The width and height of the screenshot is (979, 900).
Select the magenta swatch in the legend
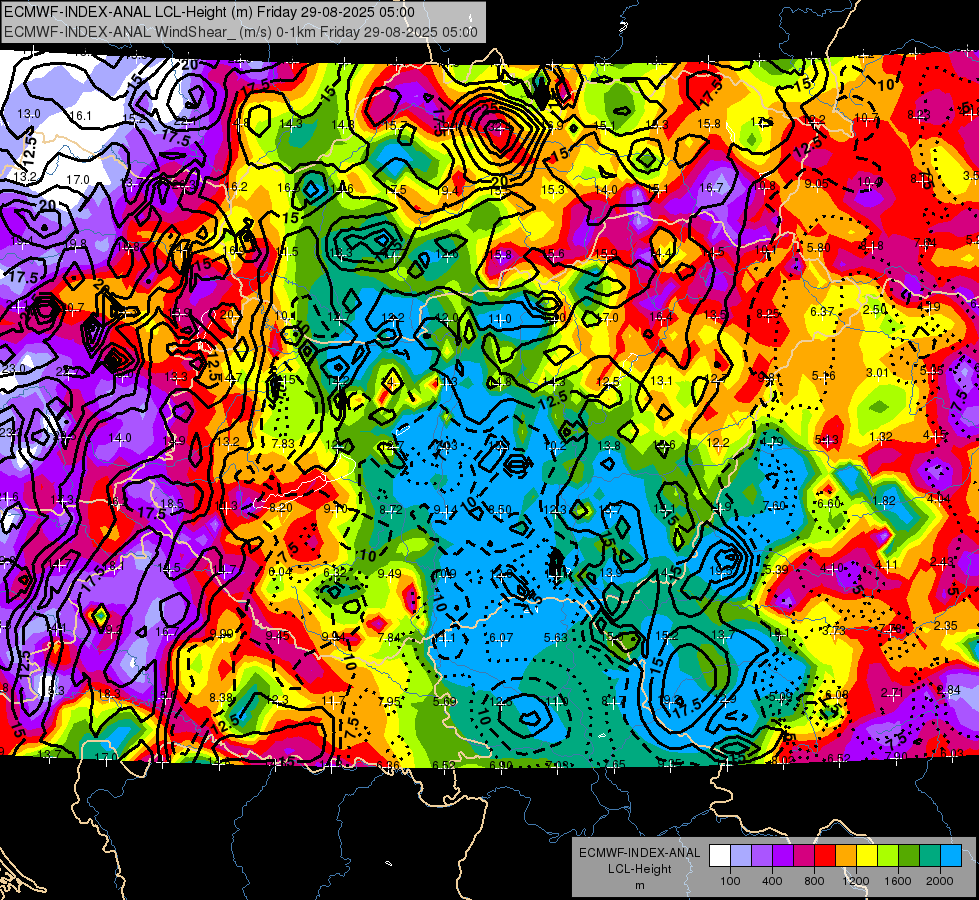pyautogui.click(x=804, y=856)
